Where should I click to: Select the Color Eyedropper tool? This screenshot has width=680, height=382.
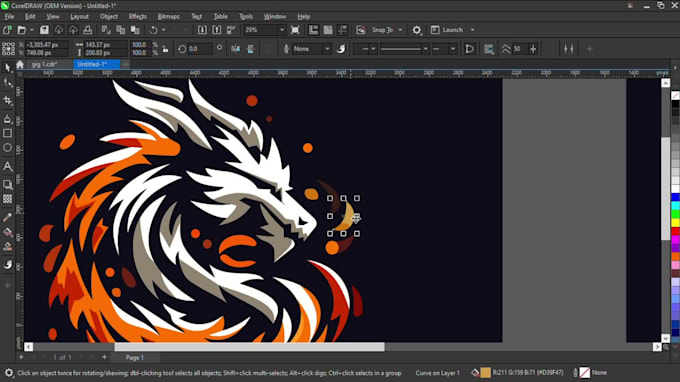tap(7, 217)
